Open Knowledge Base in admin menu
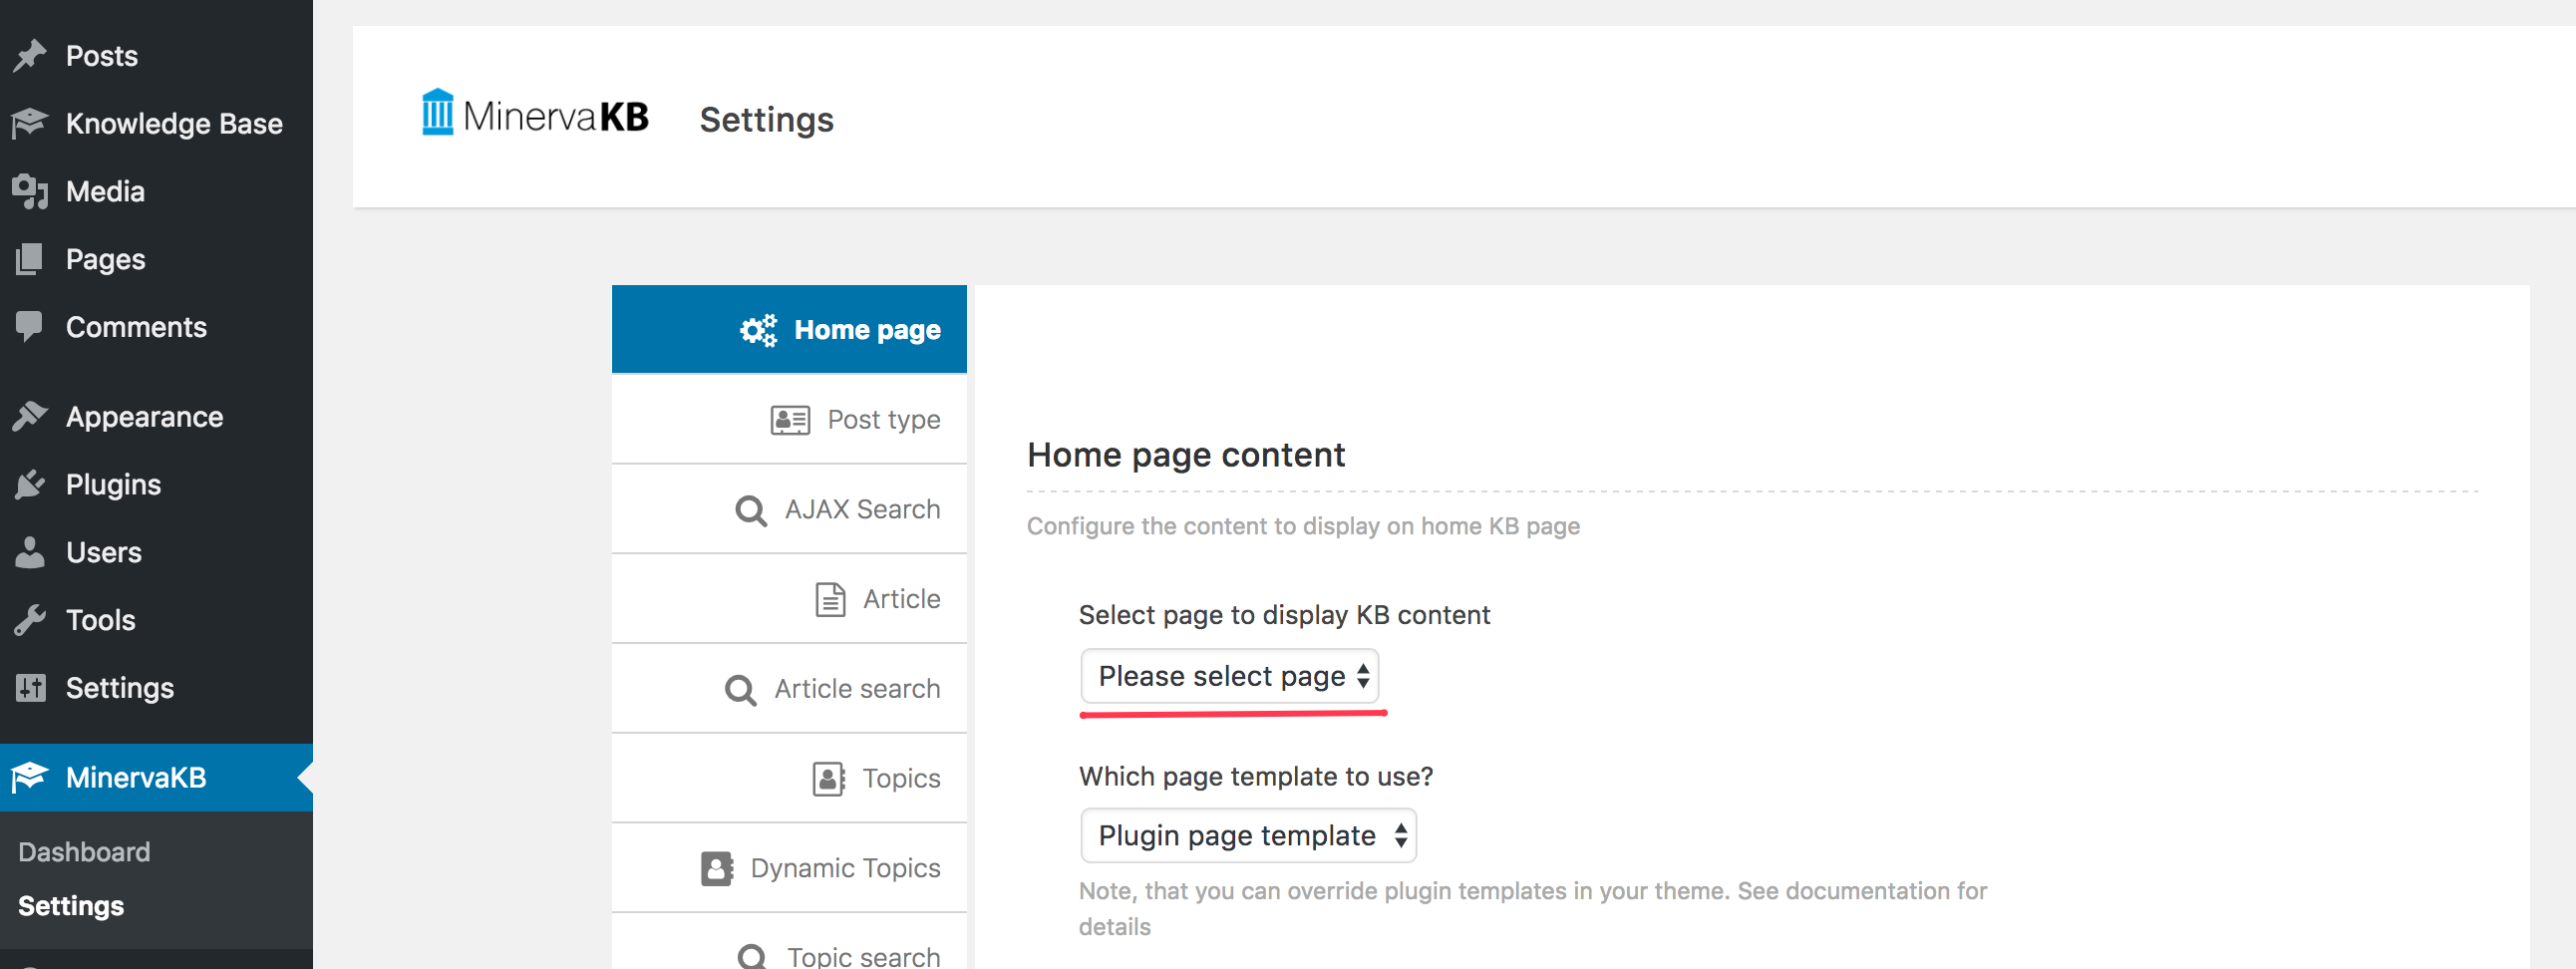The width and height of the screenshot is (2576, 969). 173,123
